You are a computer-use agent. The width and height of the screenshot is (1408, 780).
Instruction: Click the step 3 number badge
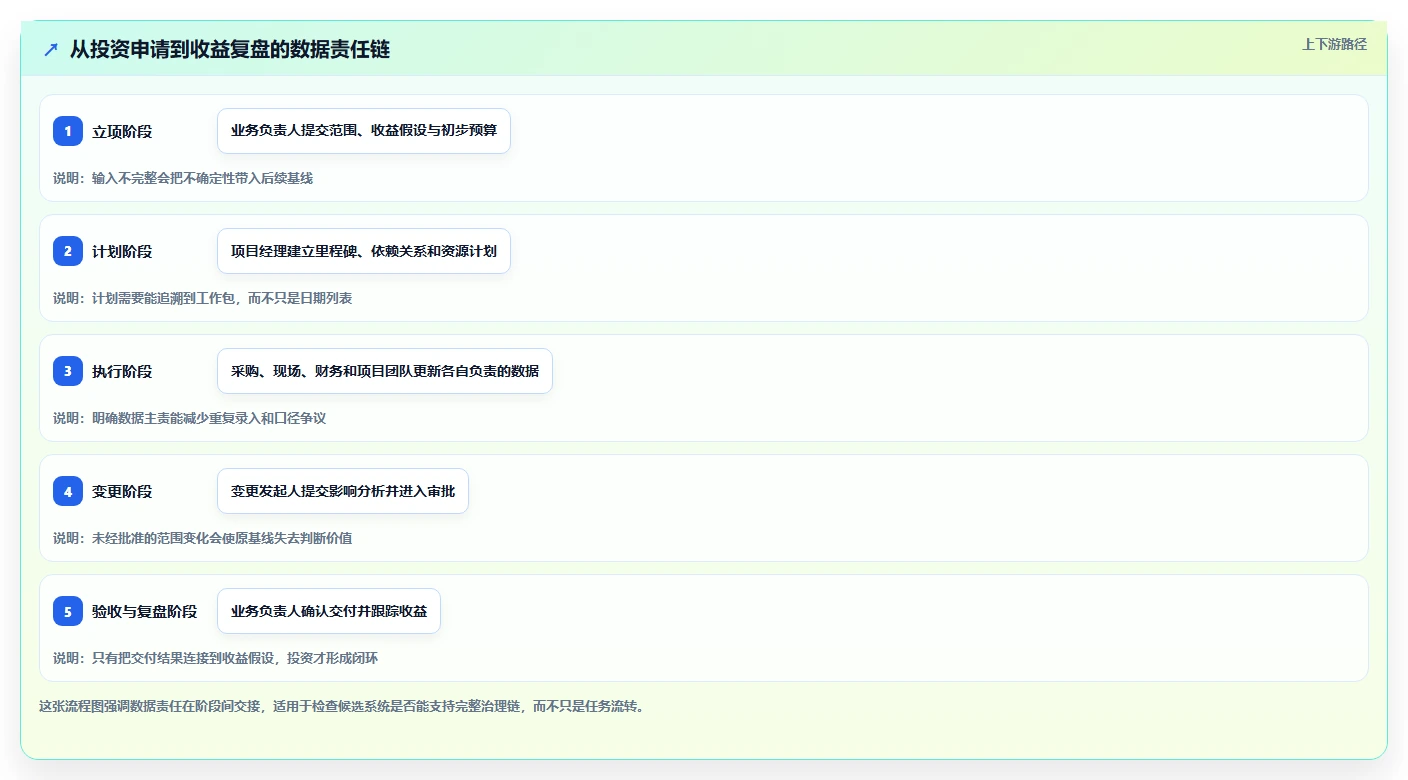(68, 371)
